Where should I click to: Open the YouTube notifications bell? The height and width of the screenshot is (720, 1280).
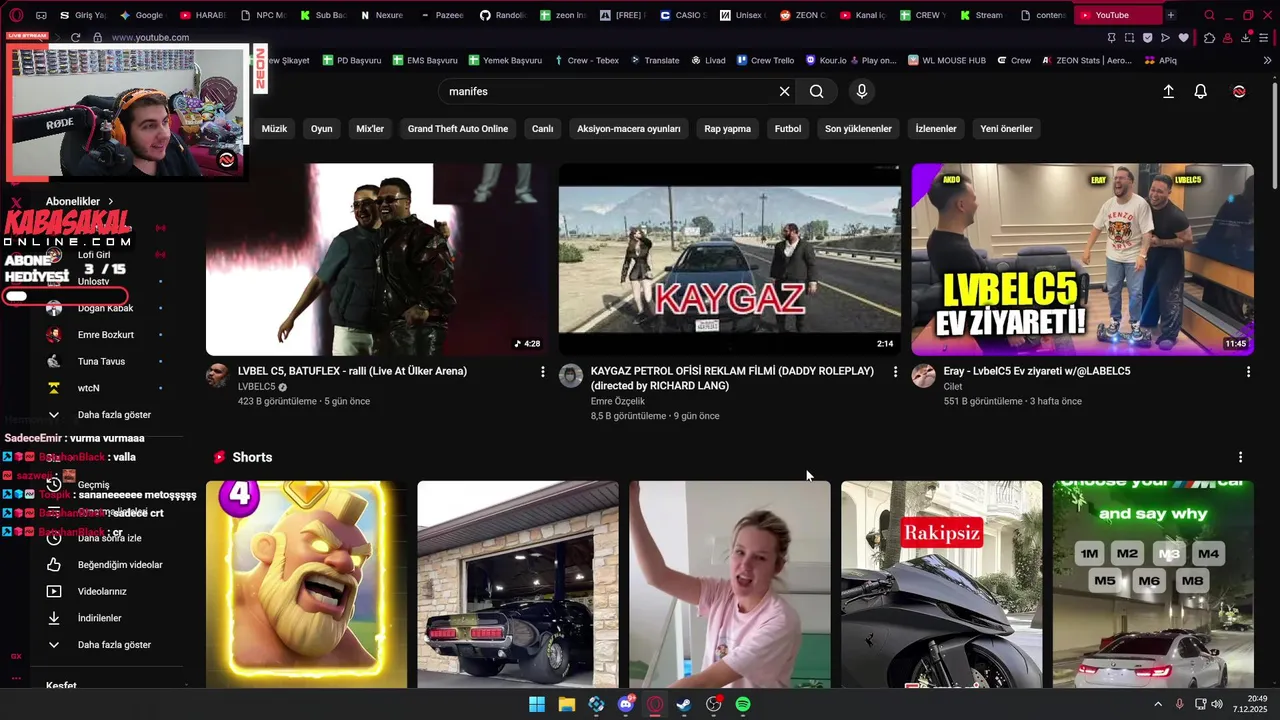[x=1201, y=91]
